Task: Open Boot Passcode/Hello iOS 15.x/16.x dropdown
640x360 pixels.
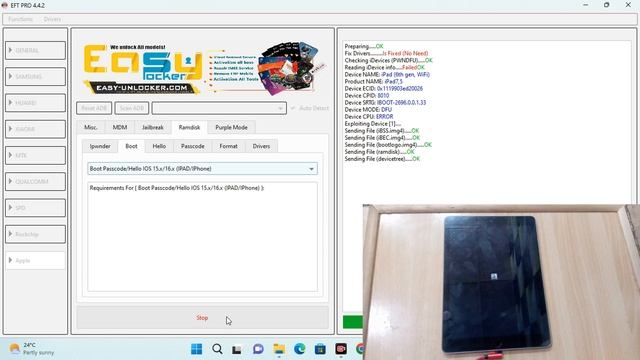Action: (x=202, y=169)
